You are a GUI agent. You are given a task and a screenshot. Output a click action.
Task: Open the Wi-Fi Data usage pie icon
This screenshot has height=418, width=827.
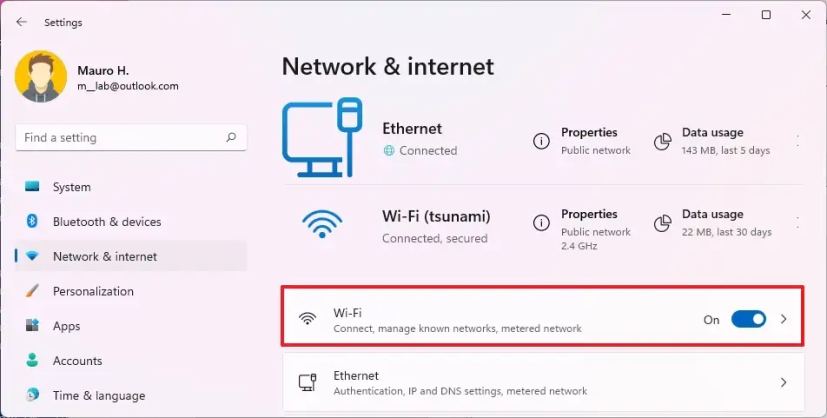pyautogui.click(x=662, y=223)
